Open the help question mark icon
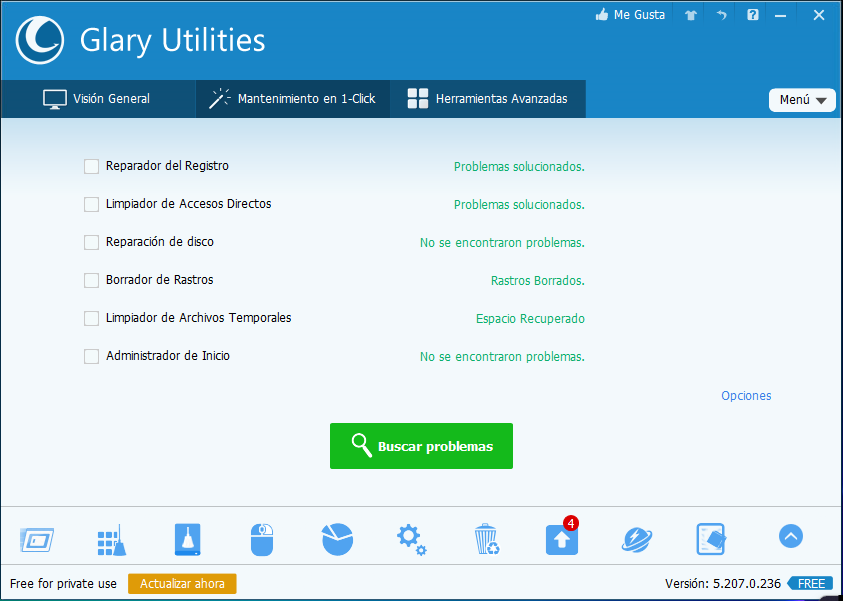843x601 pixels. tap(753, 15)
